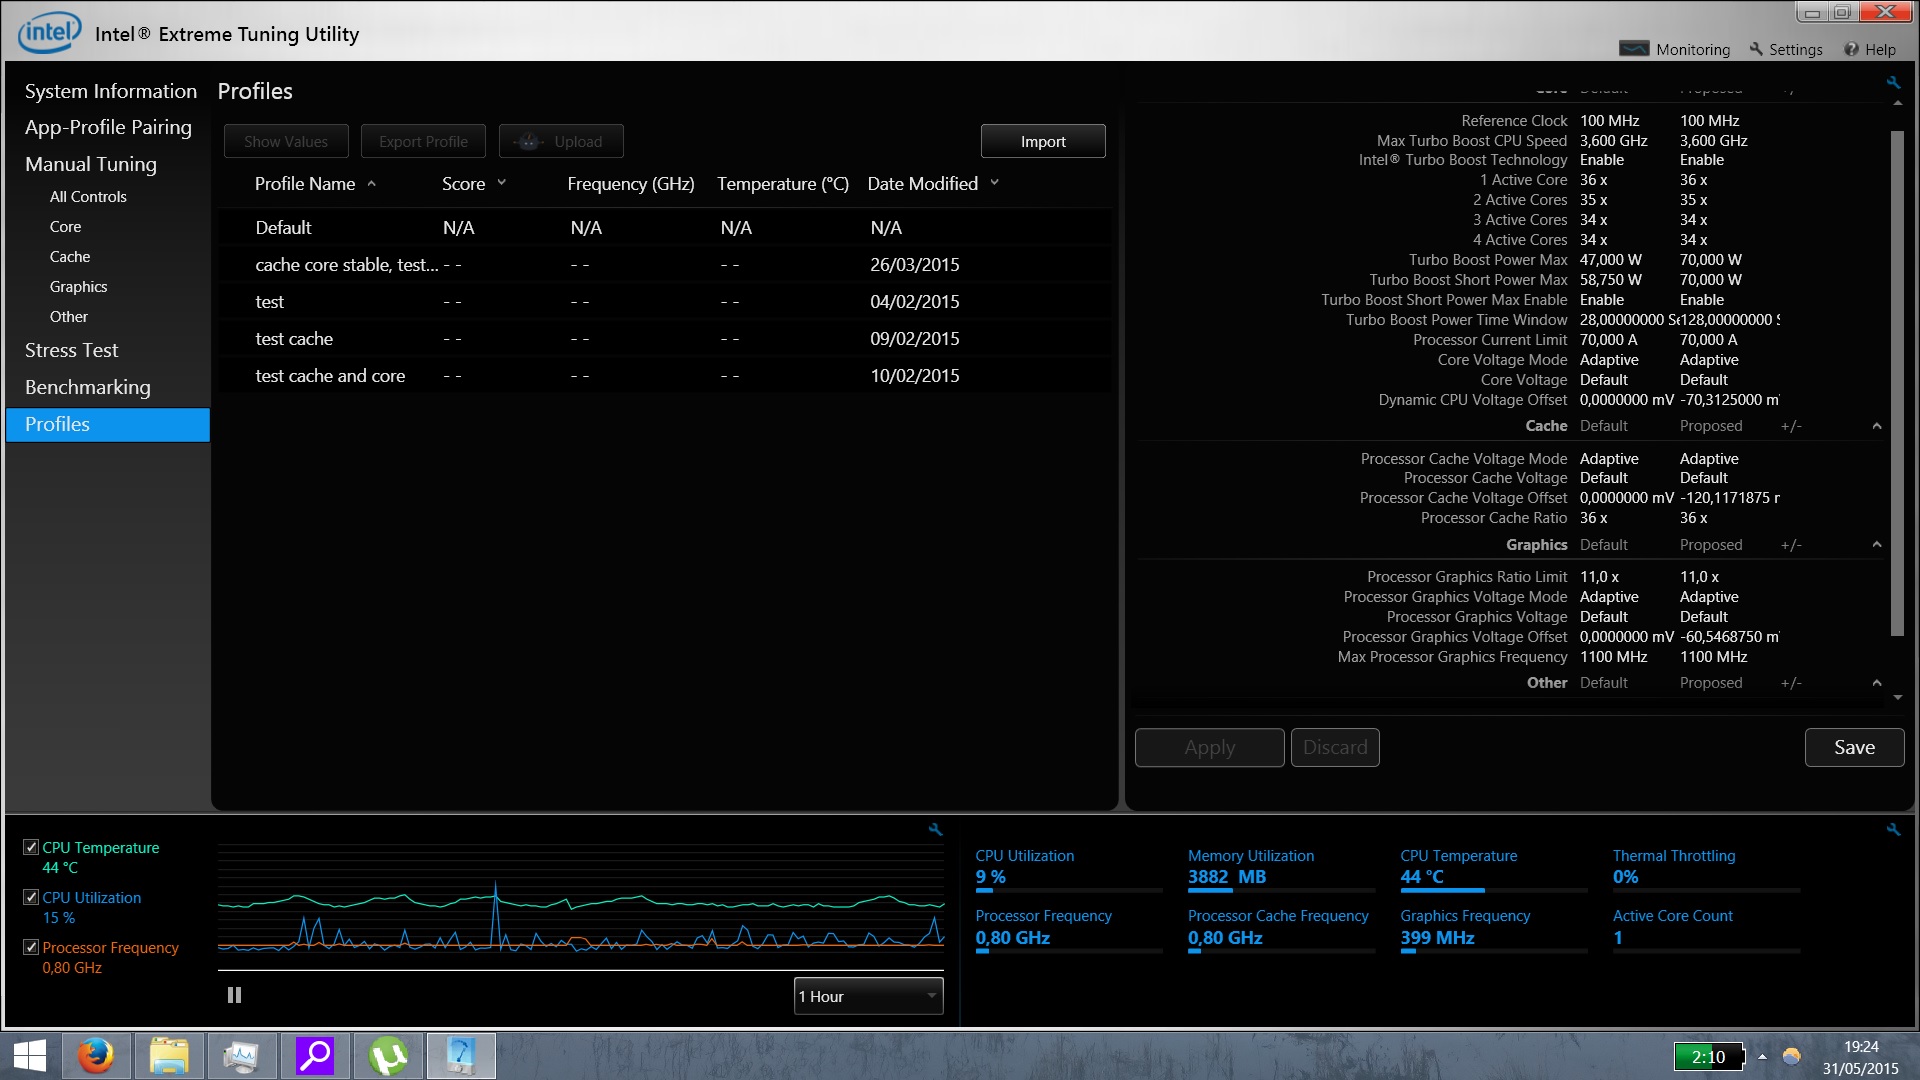The image size is (1920, 1080).
Task: Open All Controls under Manual Tuning
Action: [x=88, y=197]
